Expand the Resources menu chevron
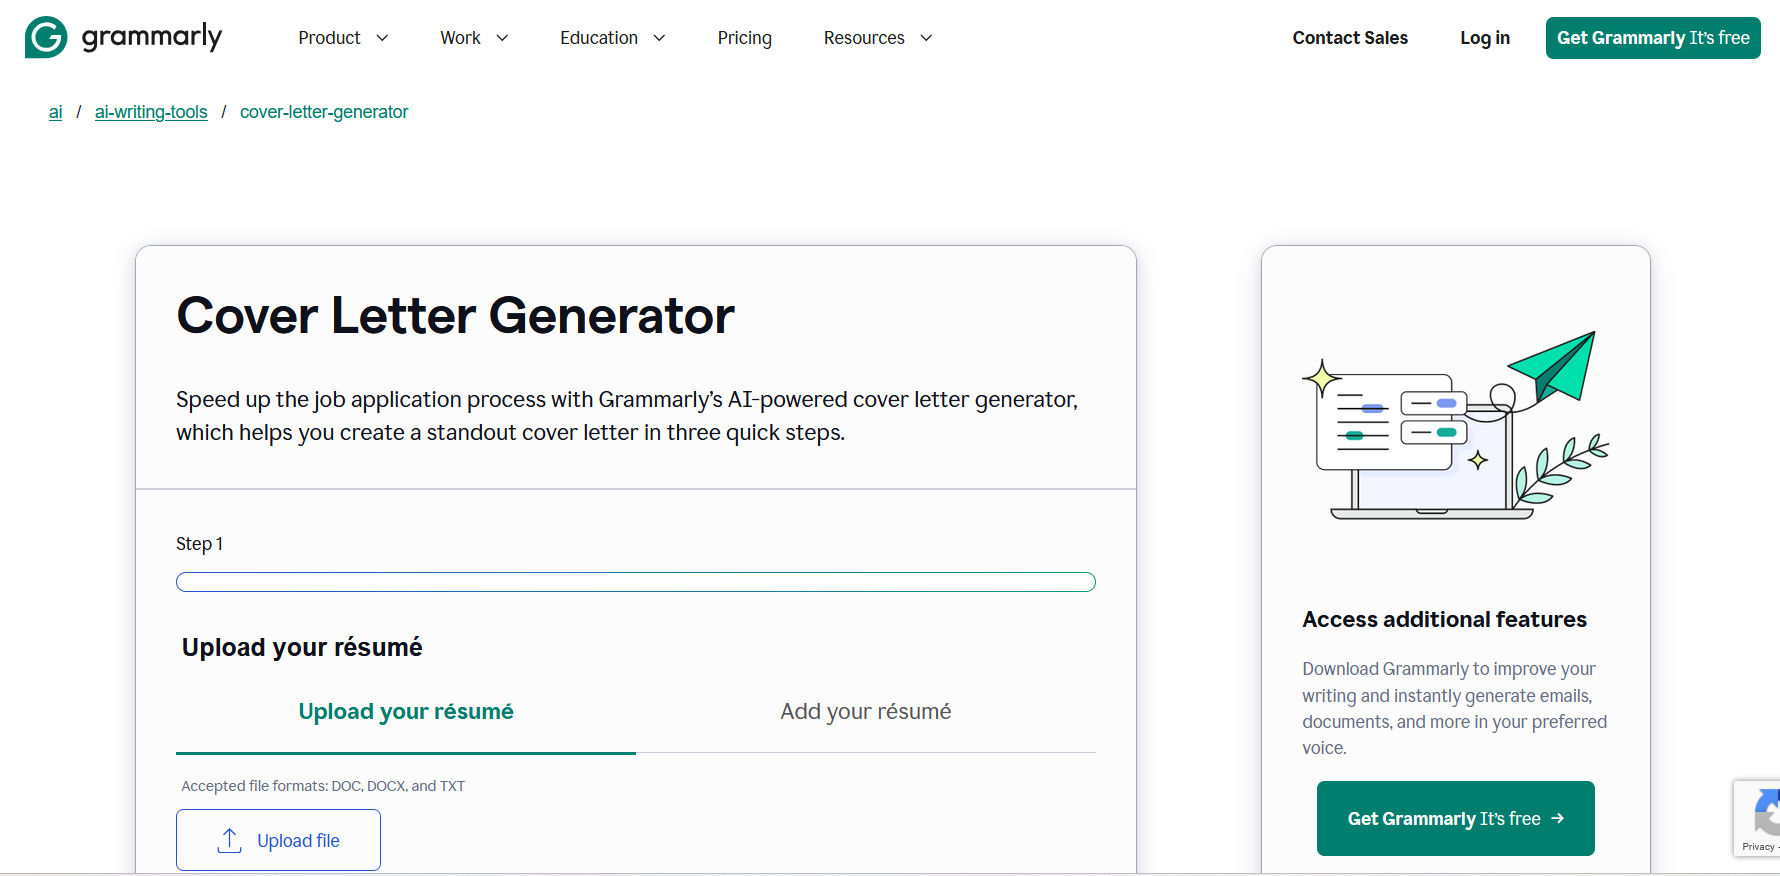This screenshot has width=1780, height=876. (926, 38)
